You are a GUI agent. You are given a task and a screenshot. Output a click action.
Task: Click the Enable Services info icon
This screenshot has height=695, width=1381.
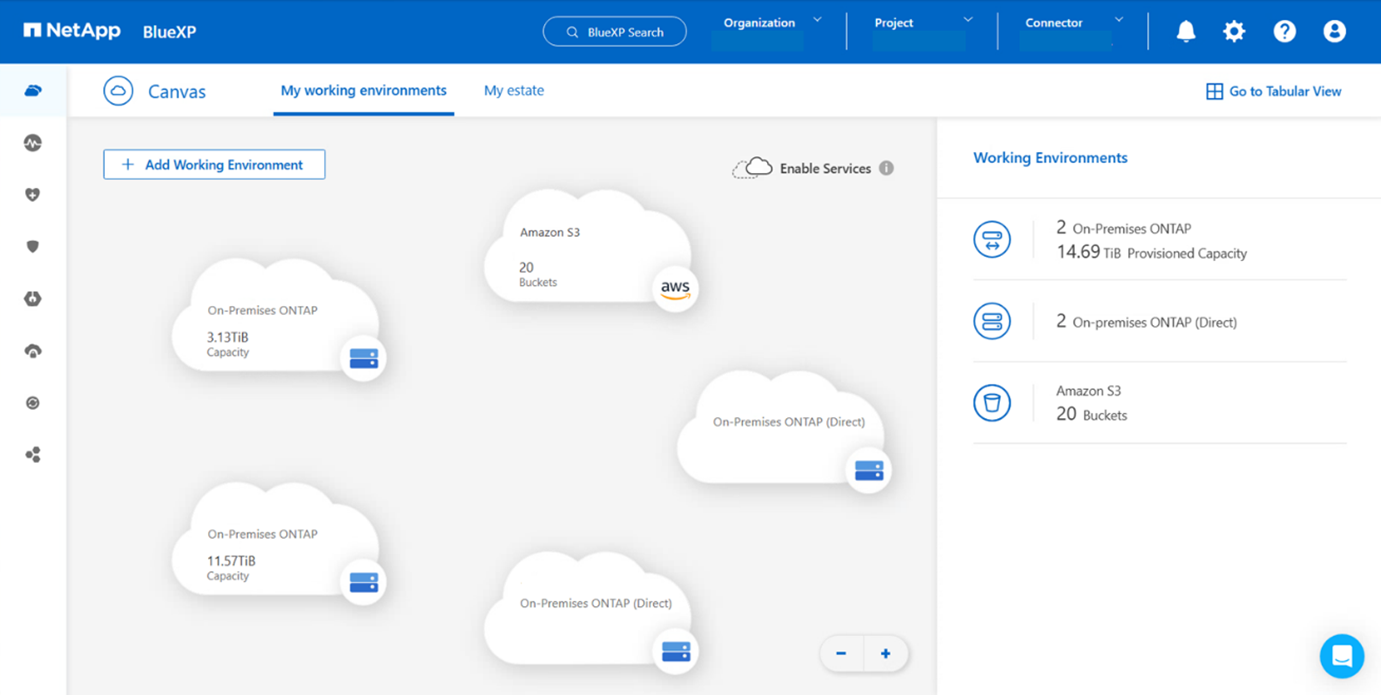coord(886,168)
